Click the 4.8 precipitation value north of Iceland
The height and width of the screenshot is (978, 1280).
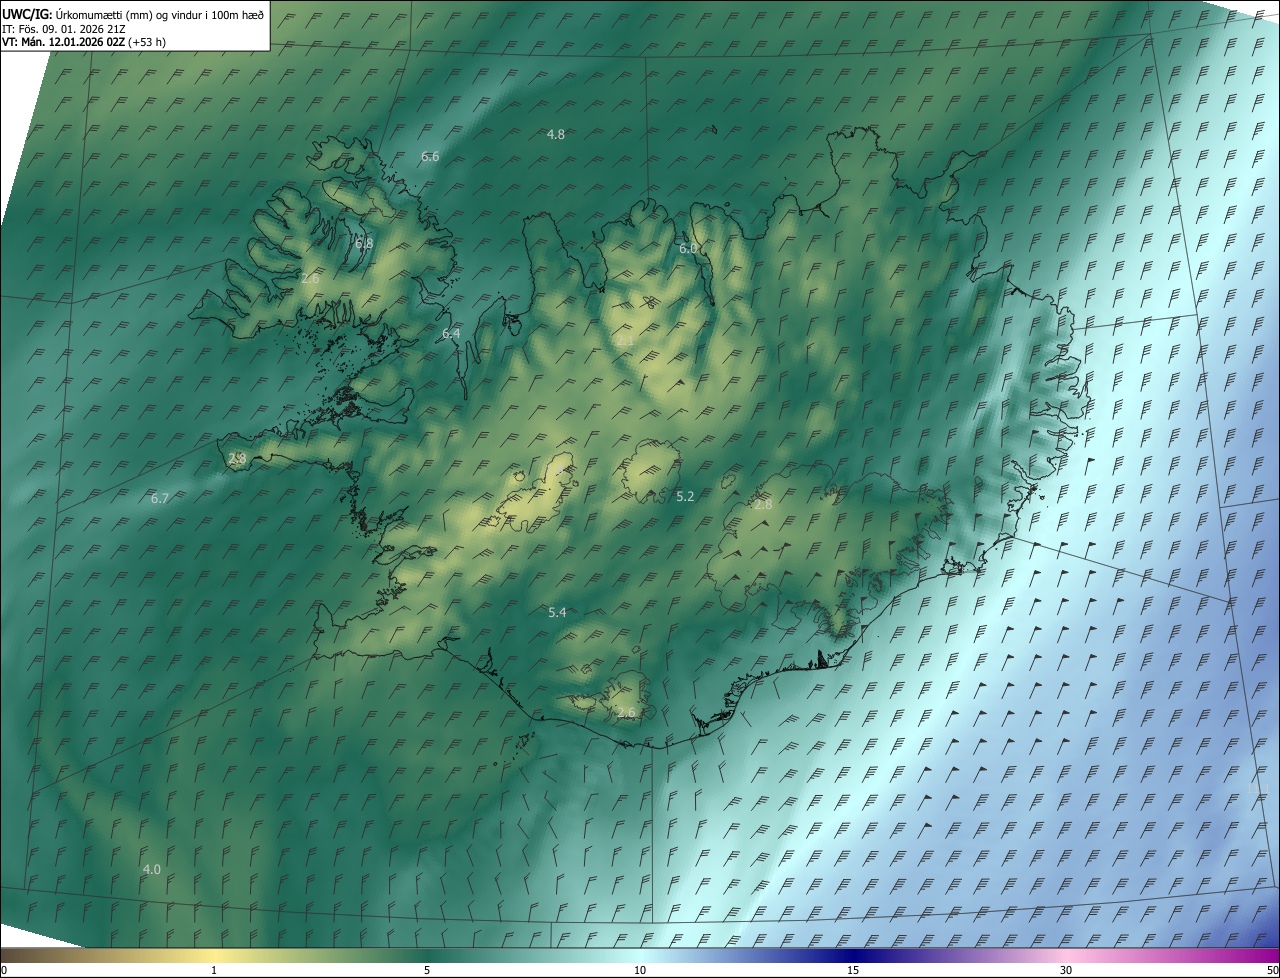pos(556,134)
